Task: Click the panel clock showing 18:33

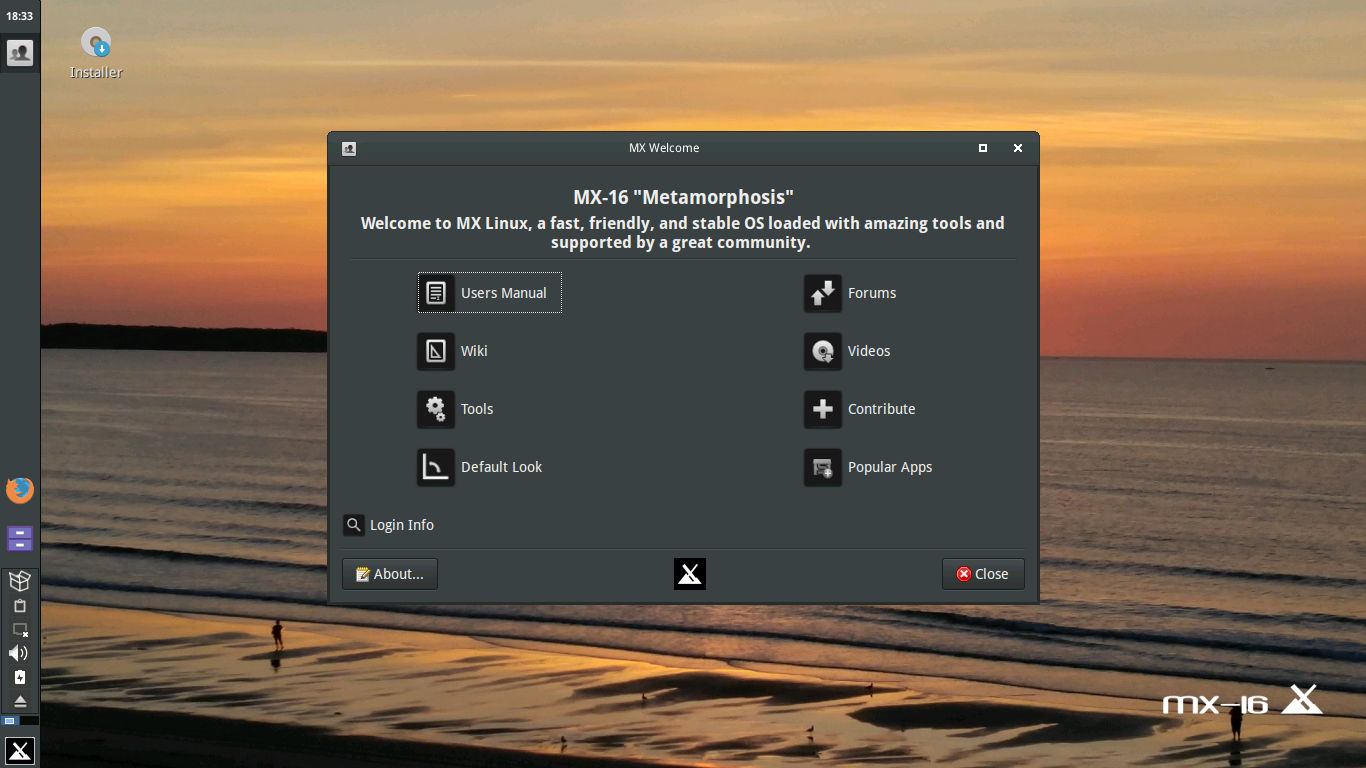Action: 20,16
